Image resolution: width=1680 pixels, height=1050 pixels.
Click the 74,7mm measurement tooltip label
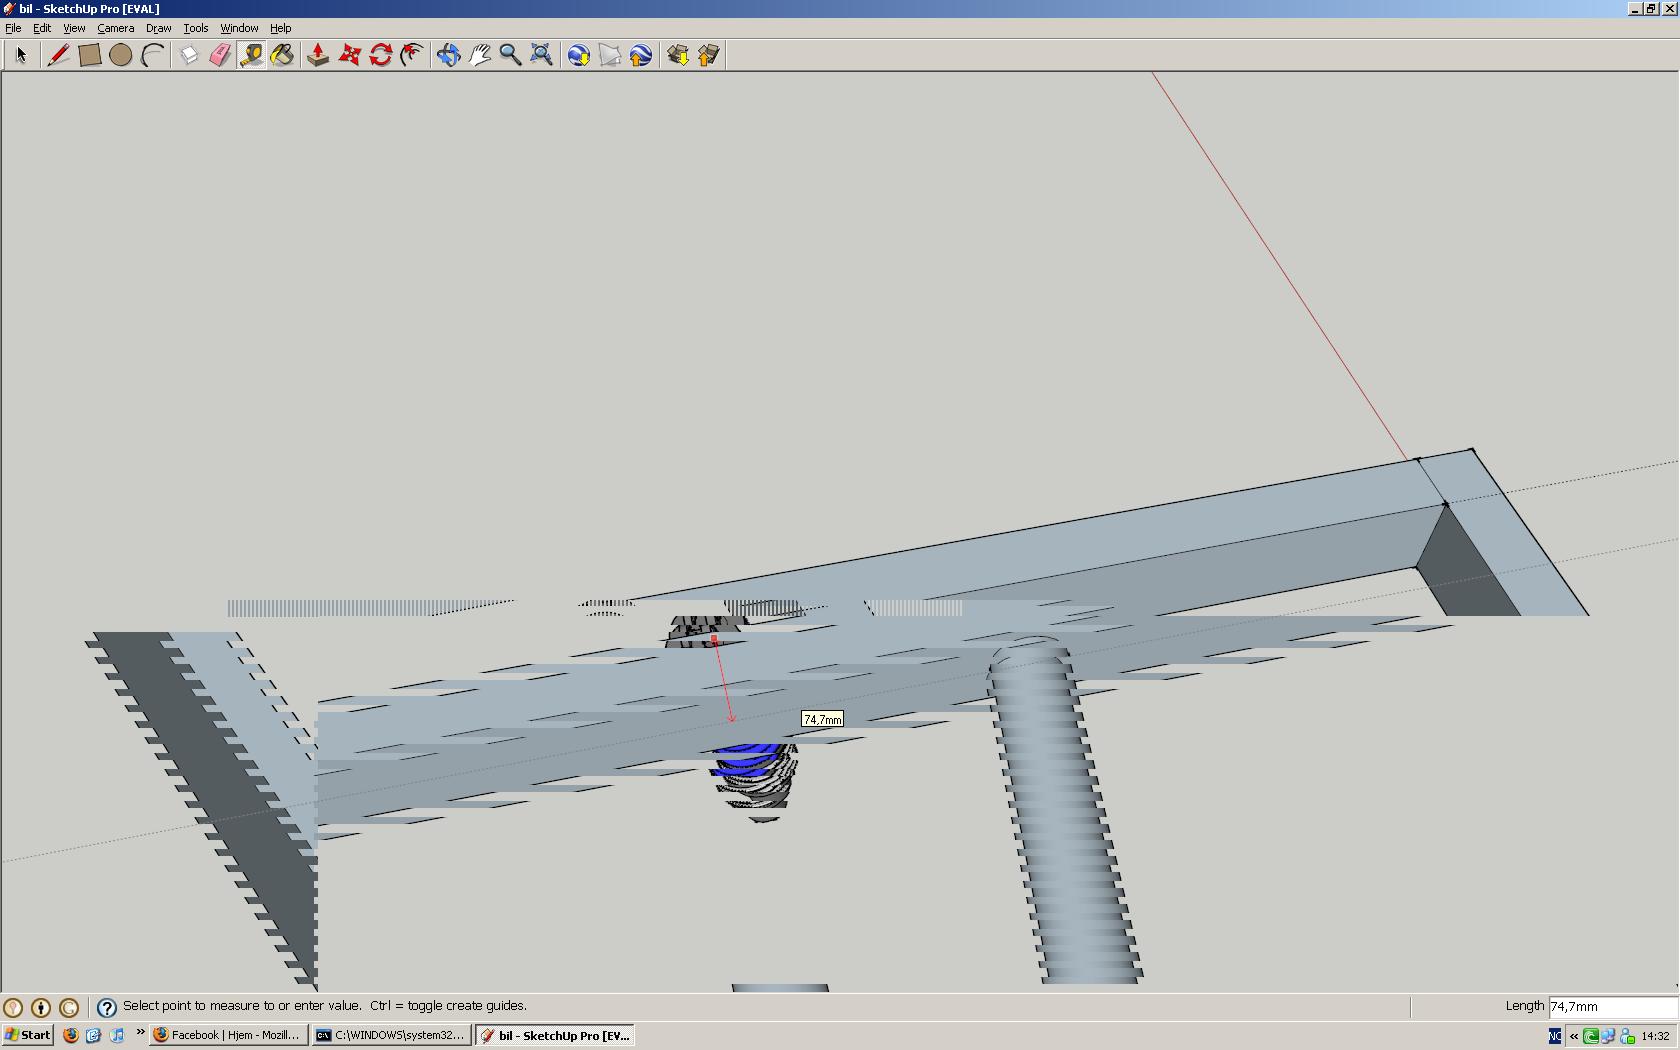point(822,719)
